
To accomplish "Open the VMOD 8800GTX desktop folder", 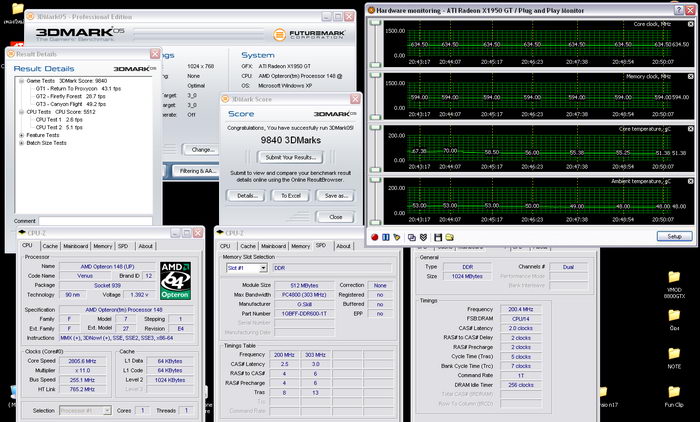I will point(674,284).
